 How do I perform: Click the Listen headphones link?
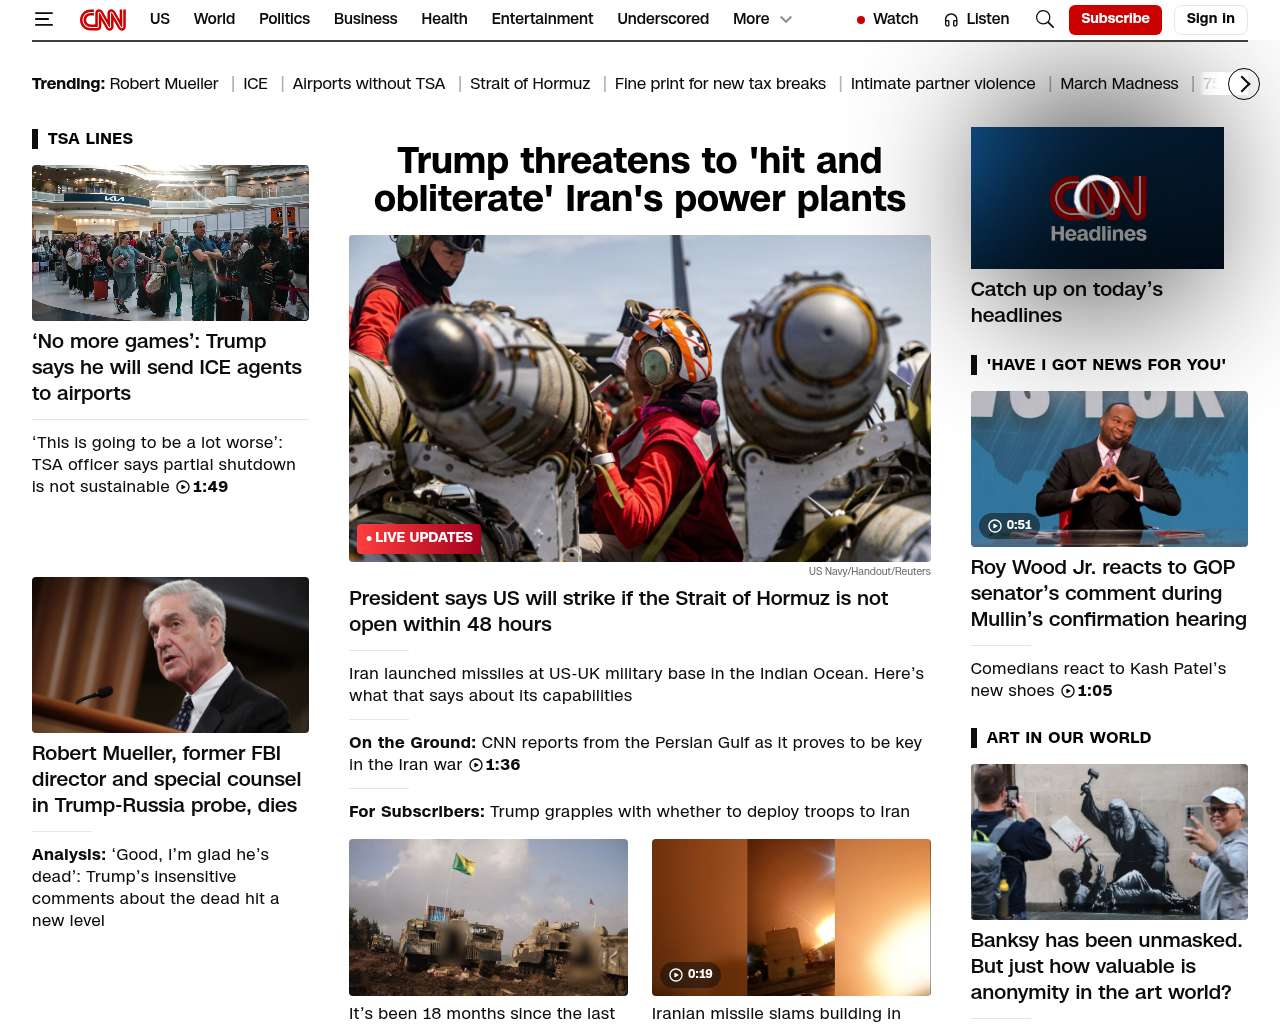(976, 19)
